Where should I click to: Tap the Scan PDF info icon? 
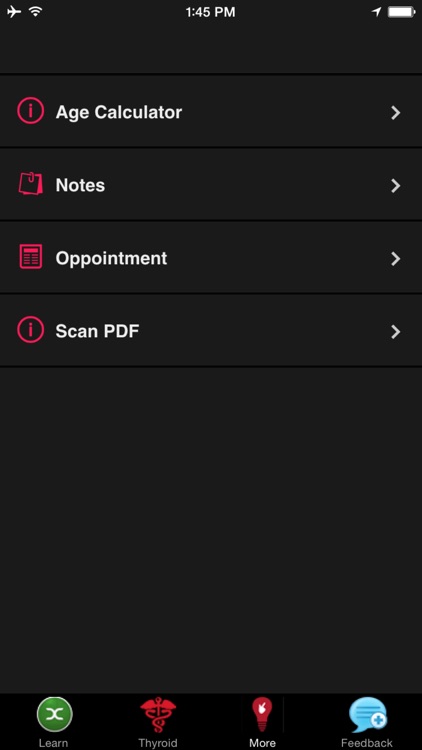coord(31,330)
